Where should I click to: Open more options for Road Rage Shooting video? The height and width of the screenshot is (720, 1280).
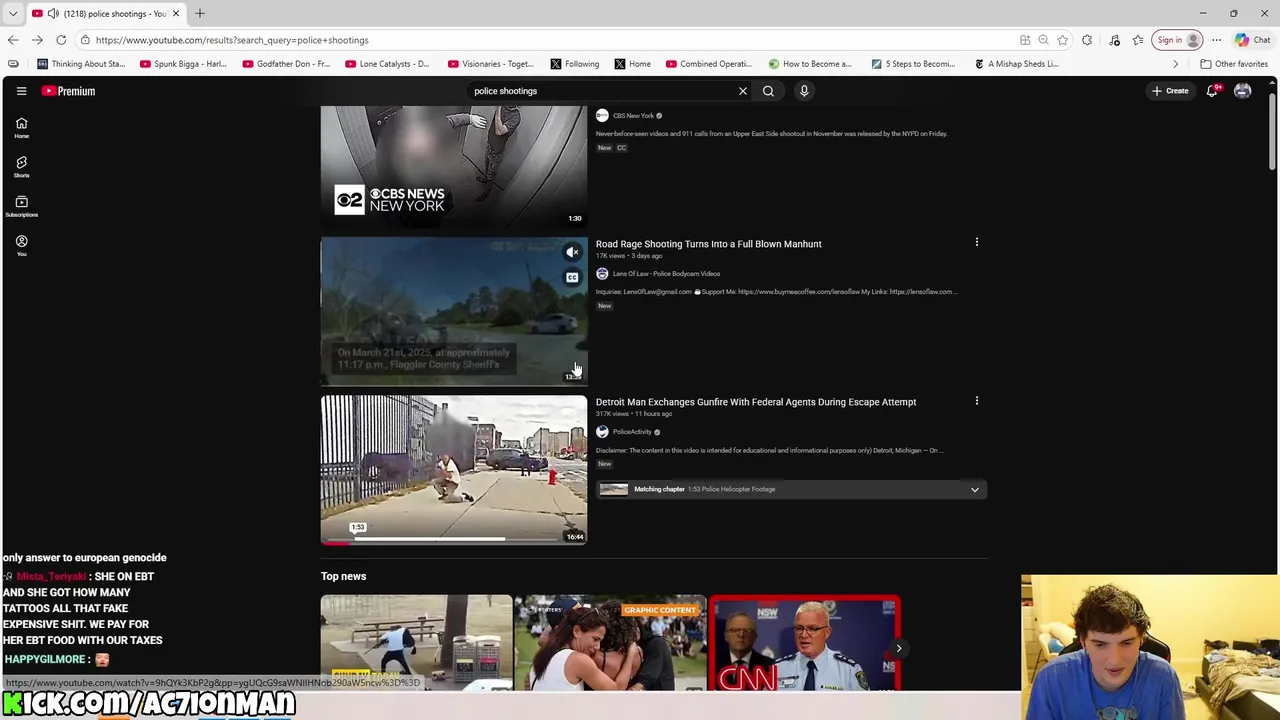(977, 242)
